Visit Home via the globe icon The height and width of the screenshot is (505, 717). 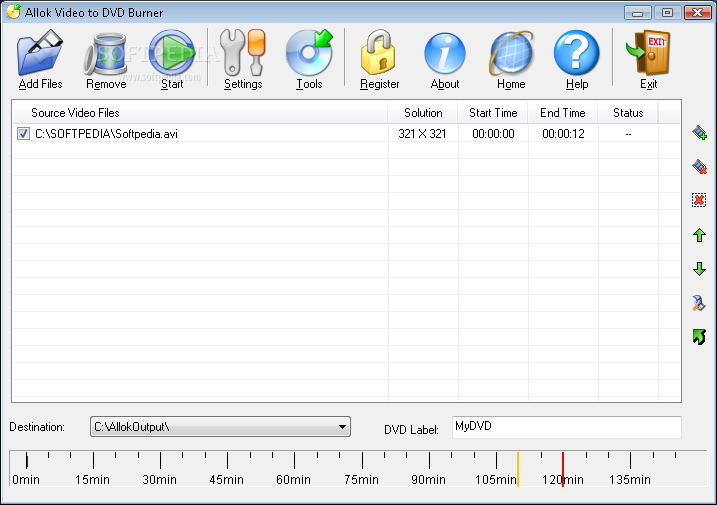tap(511, 54)
